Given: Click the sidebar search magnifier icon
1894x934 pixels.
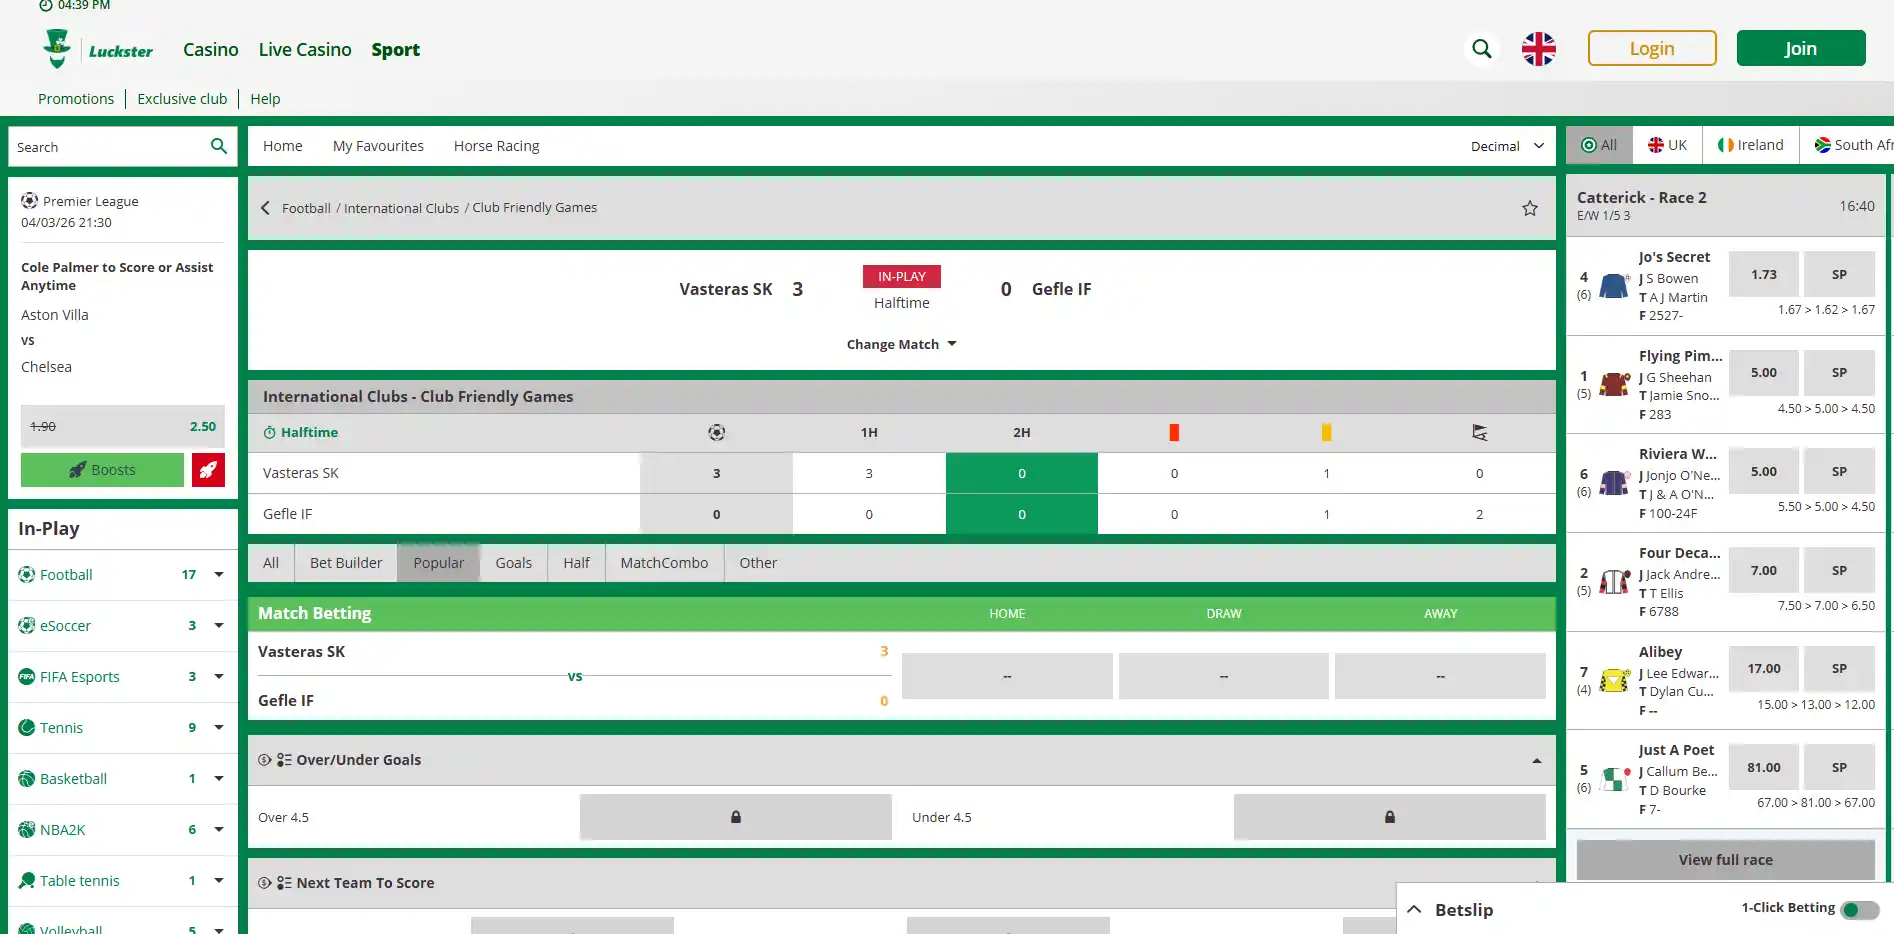Looking at the screenshot, I should [219, 146].
